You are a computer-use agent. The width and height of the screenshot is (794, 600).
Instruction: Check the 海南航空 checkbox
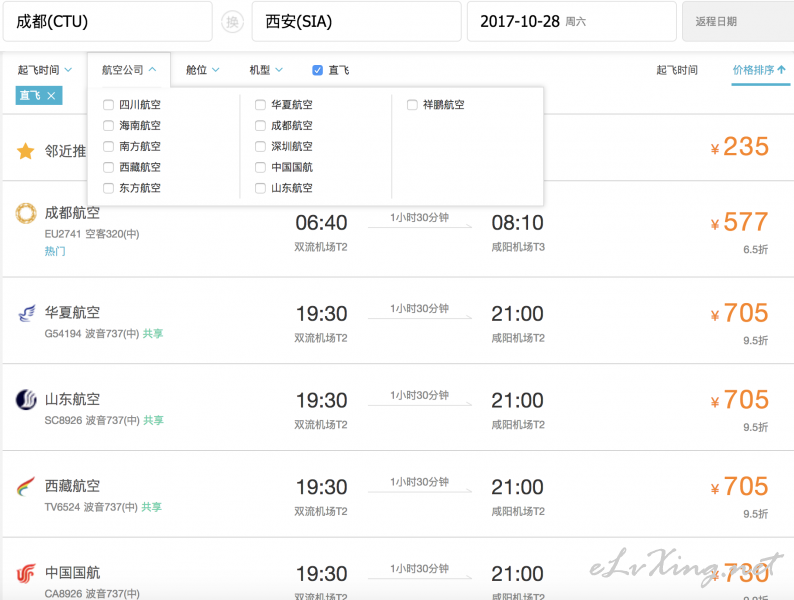(x=108, y=126)
